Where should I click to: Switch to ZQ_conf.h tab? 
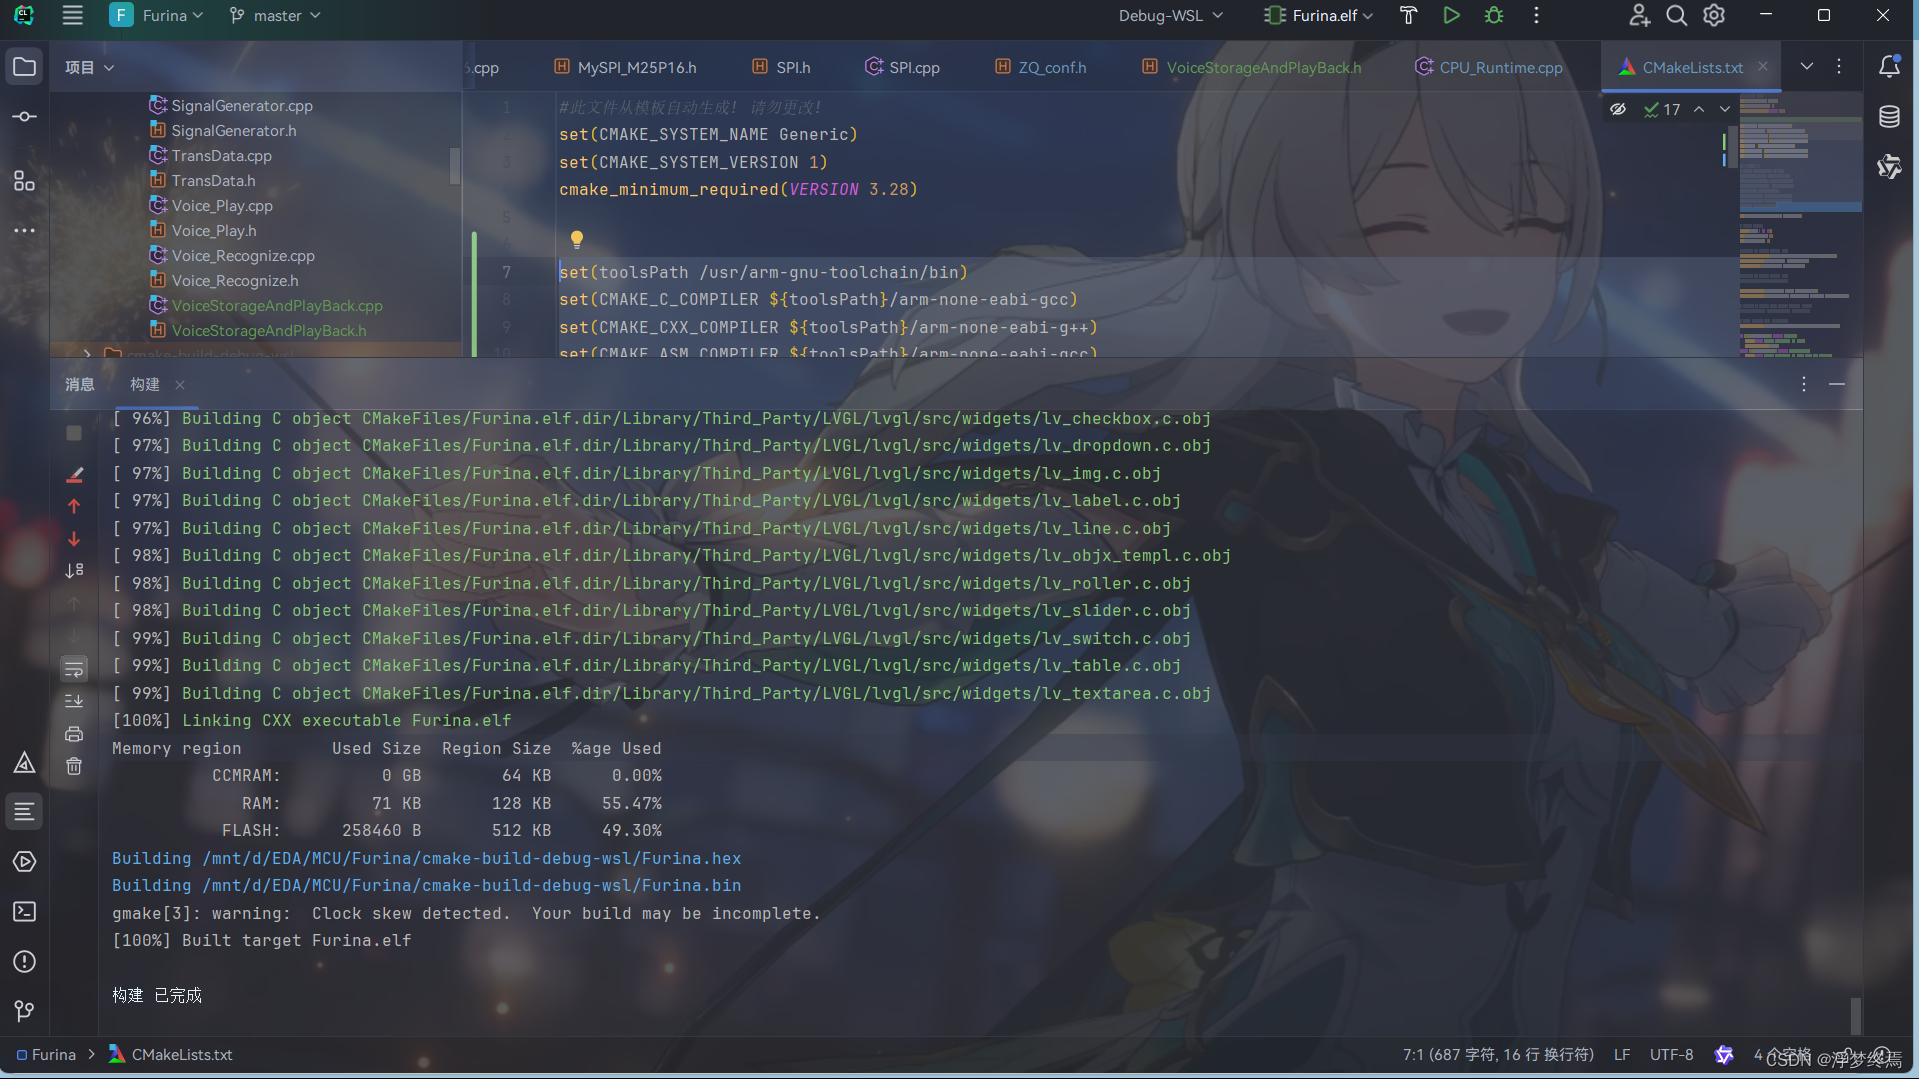1041,67
